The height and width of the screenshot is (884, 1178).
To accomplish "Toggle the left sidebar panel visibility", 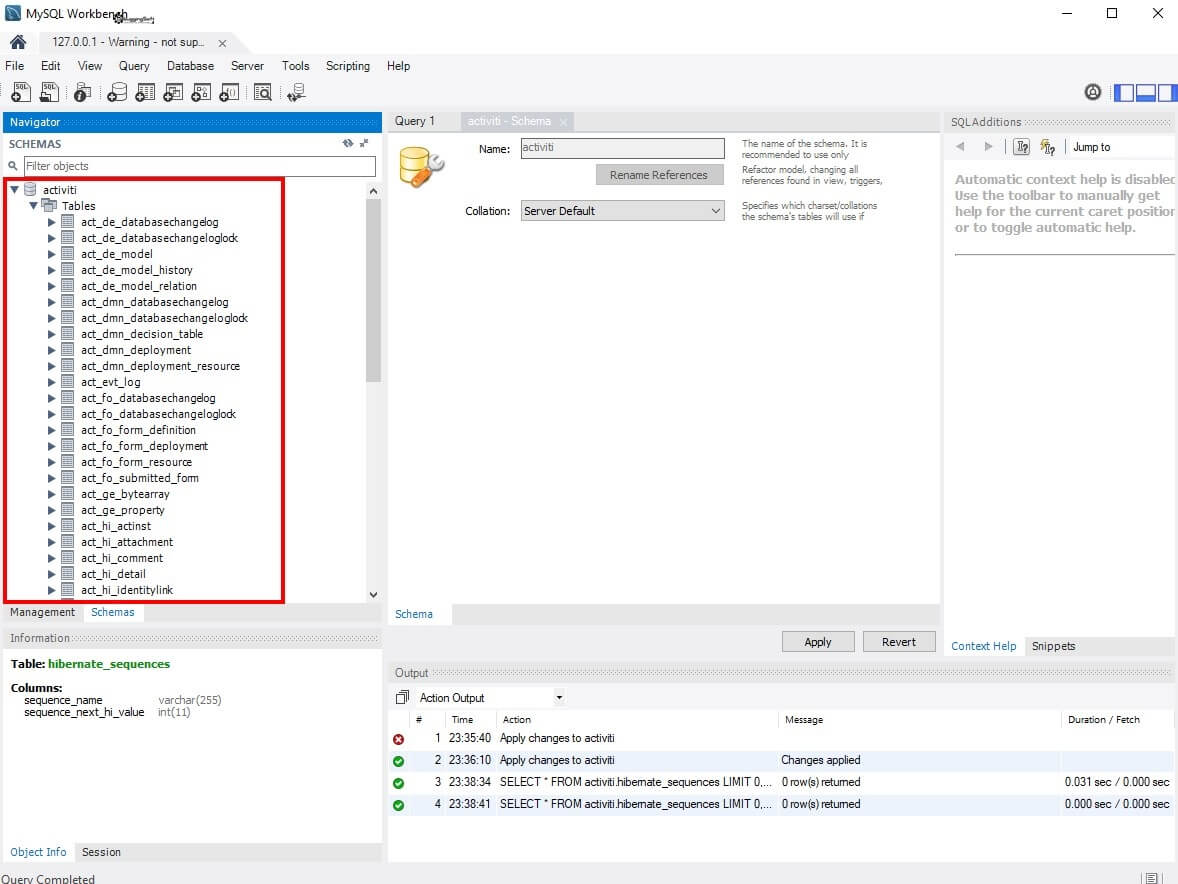I will (x=1124, y=92).
